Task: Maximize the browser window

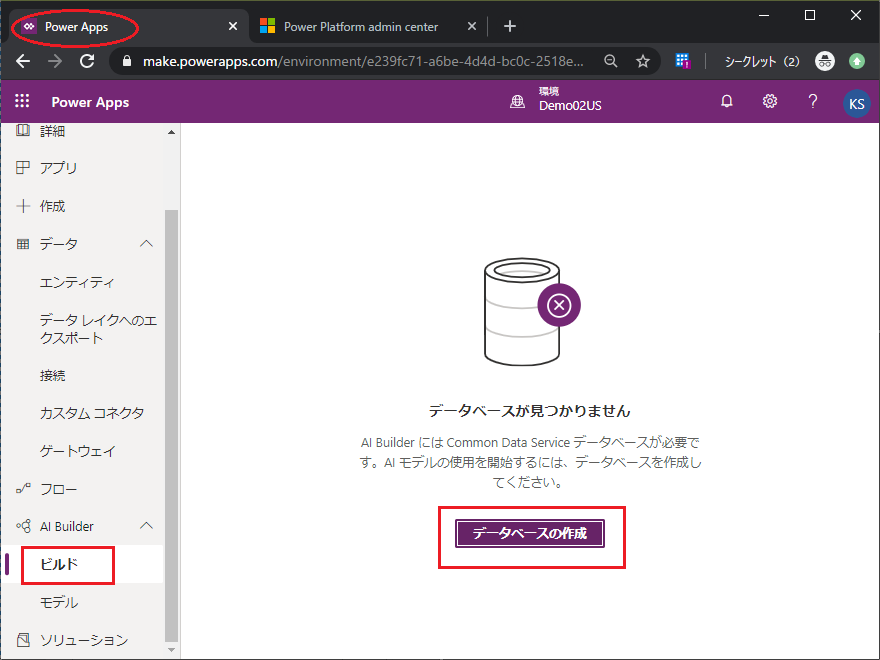Action: point(810,15)
